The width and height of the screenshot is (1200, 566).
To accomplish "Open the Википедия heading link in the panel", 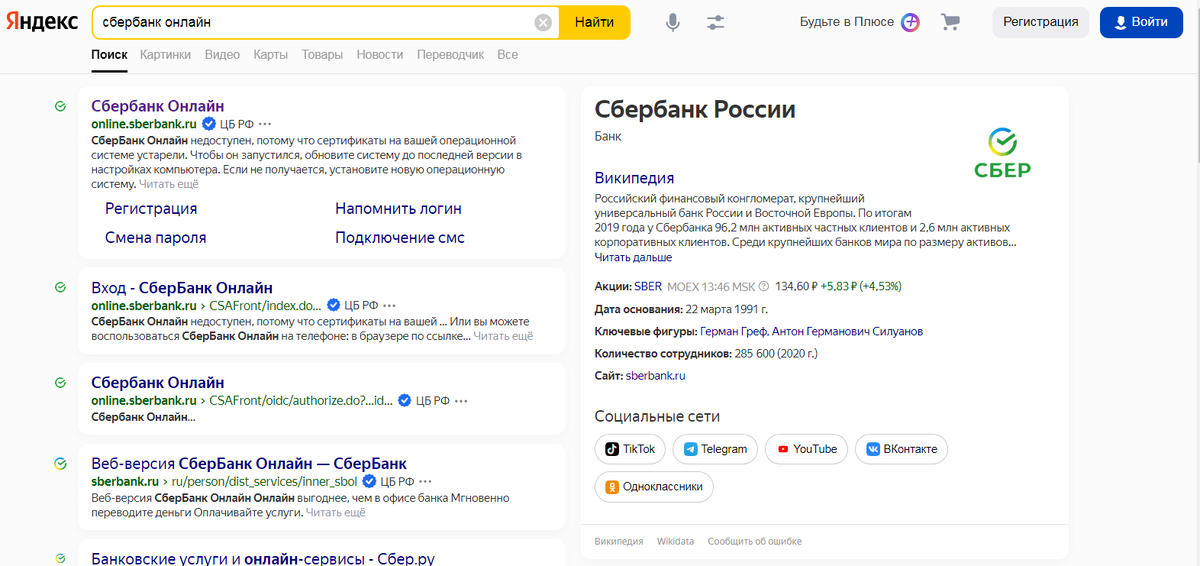I will pos(634,178).
